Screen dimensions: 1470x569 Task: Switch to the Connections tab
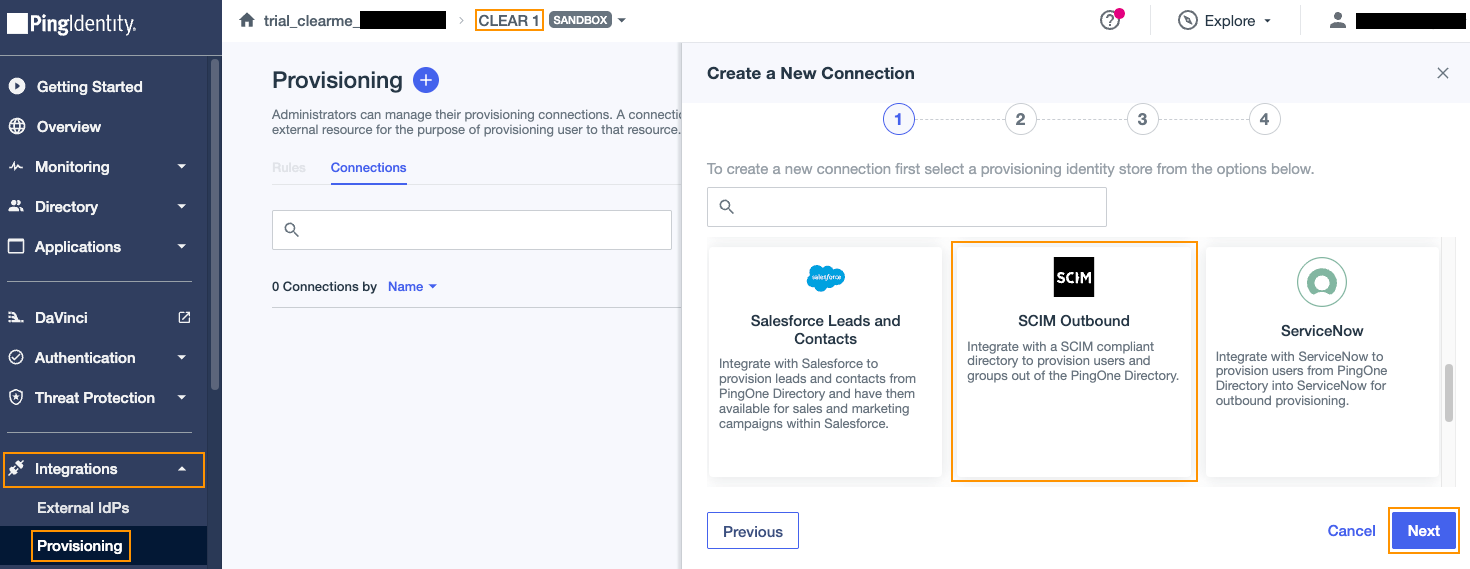coord(368,168)
